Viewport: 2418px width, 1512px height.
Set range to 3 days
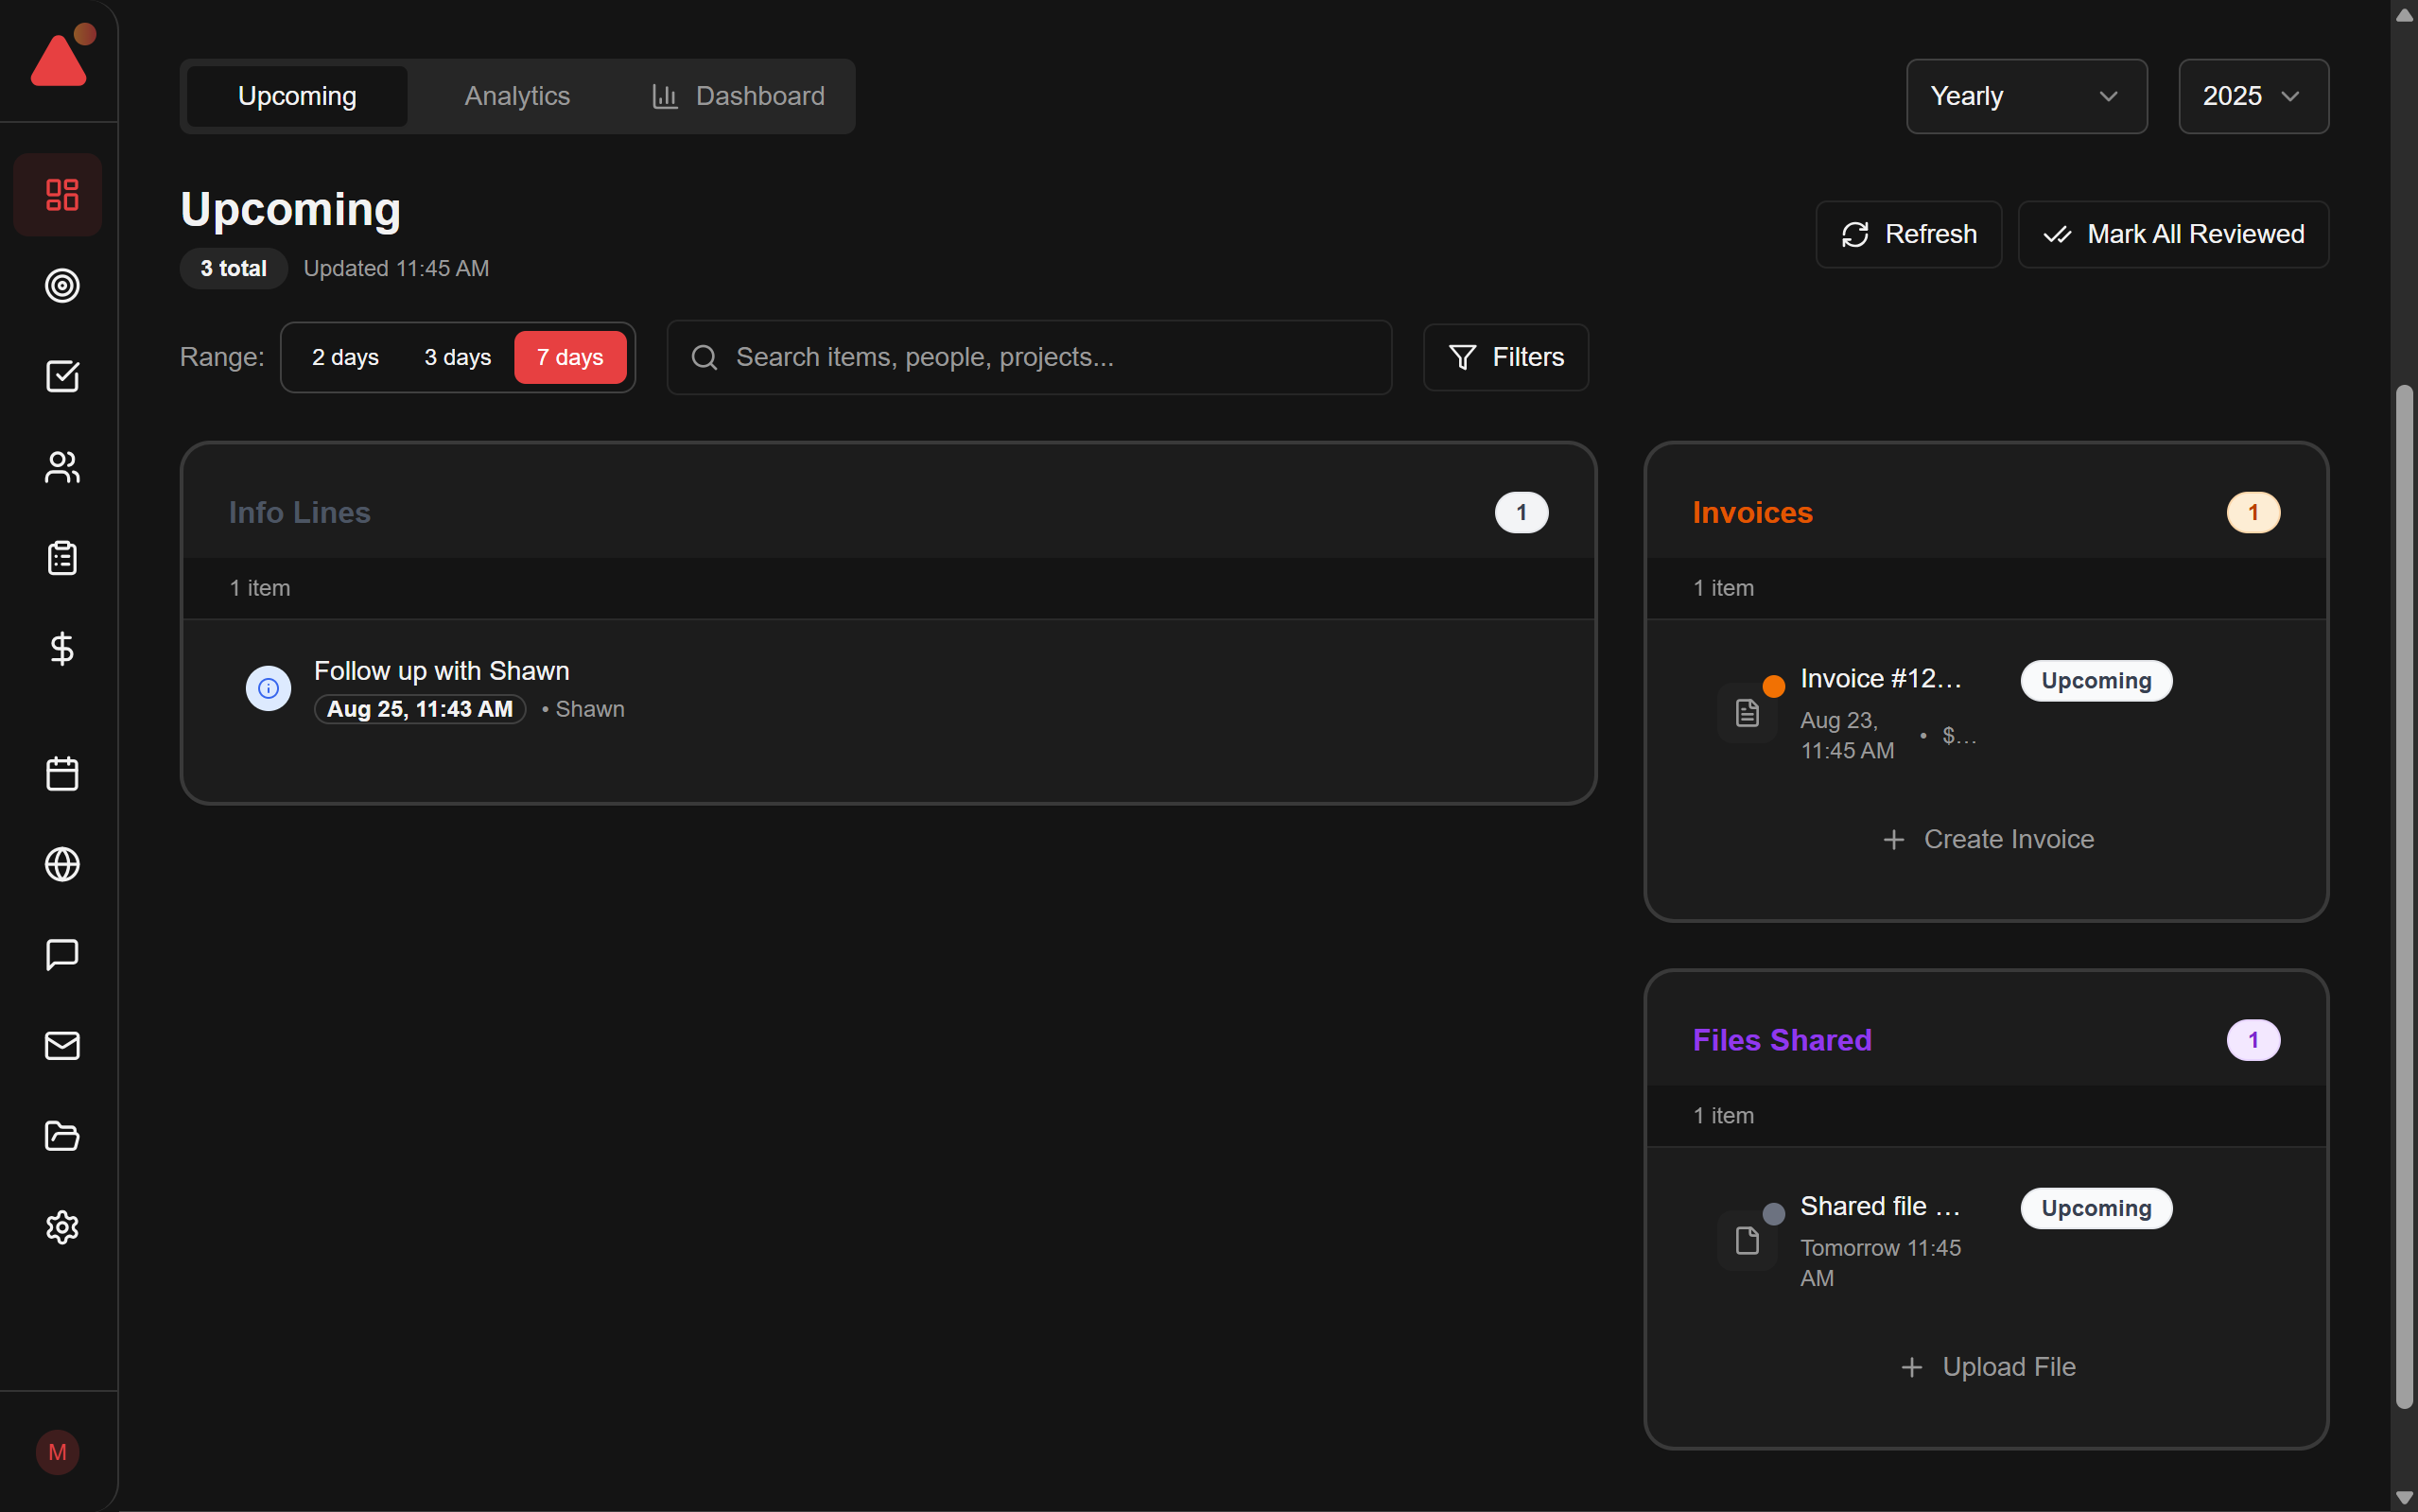pos(458,357)
